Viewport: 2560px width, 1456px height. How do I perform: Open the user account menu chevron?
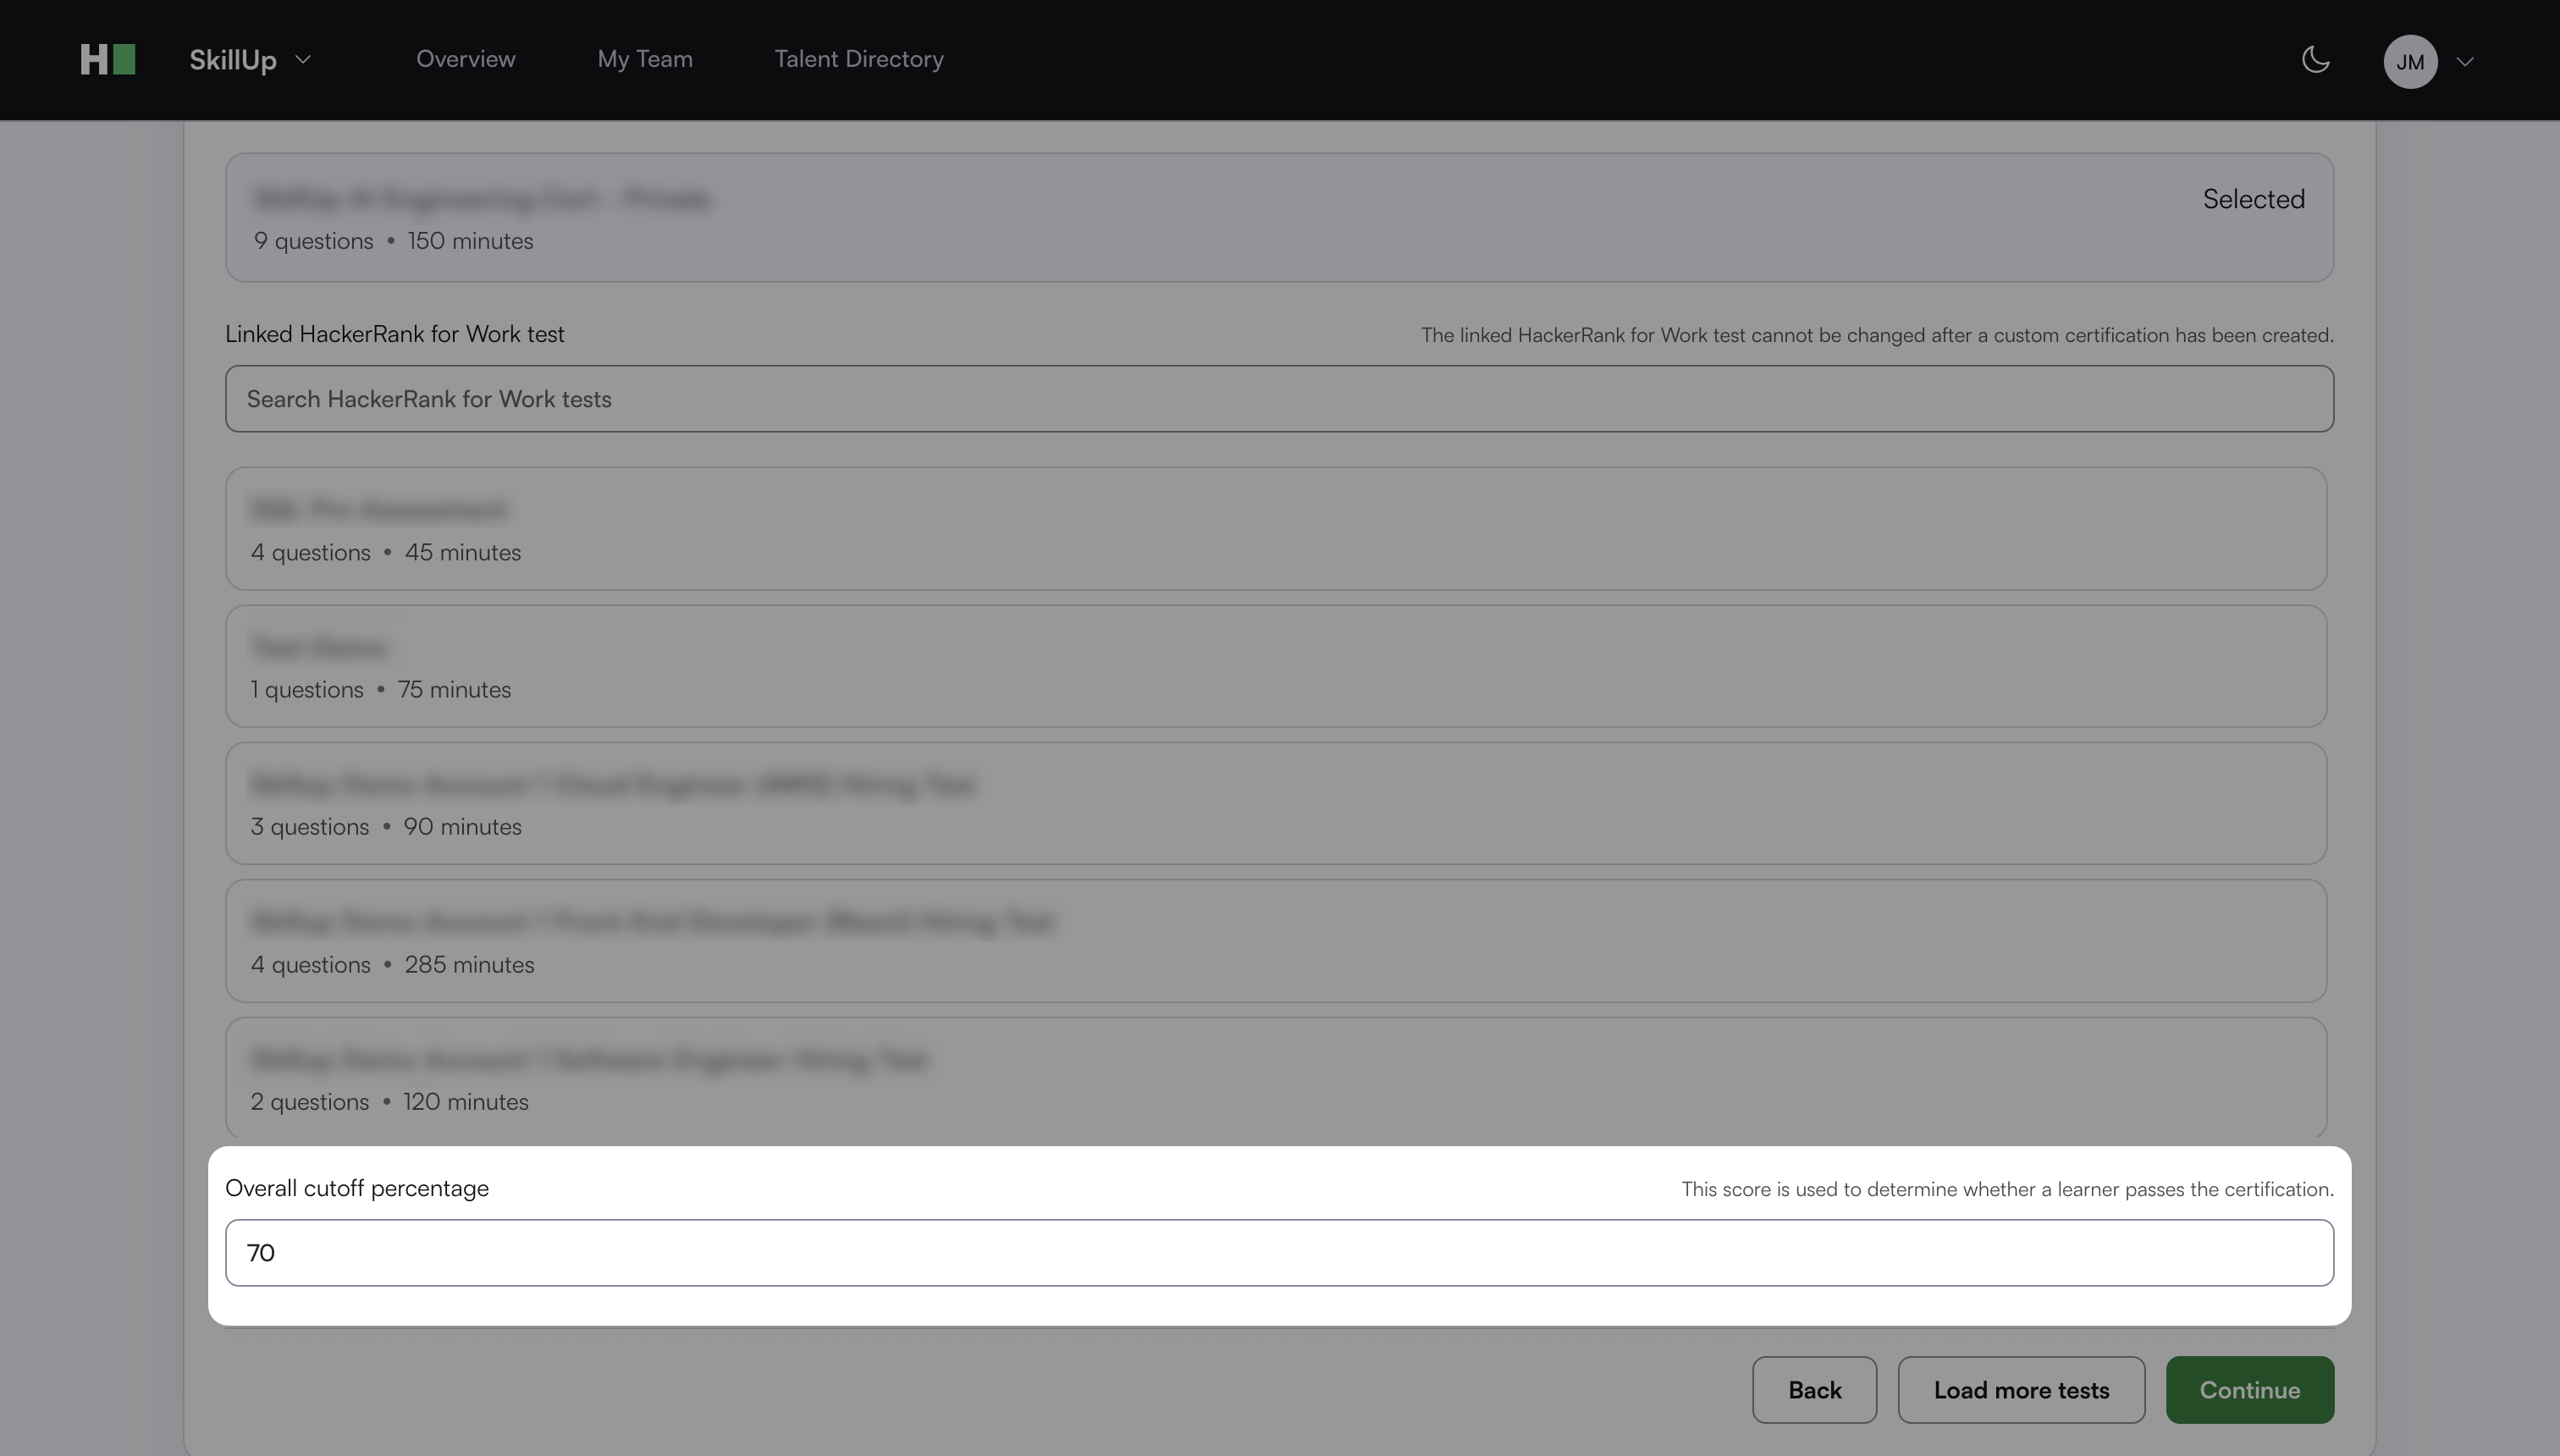(2465, 62)
